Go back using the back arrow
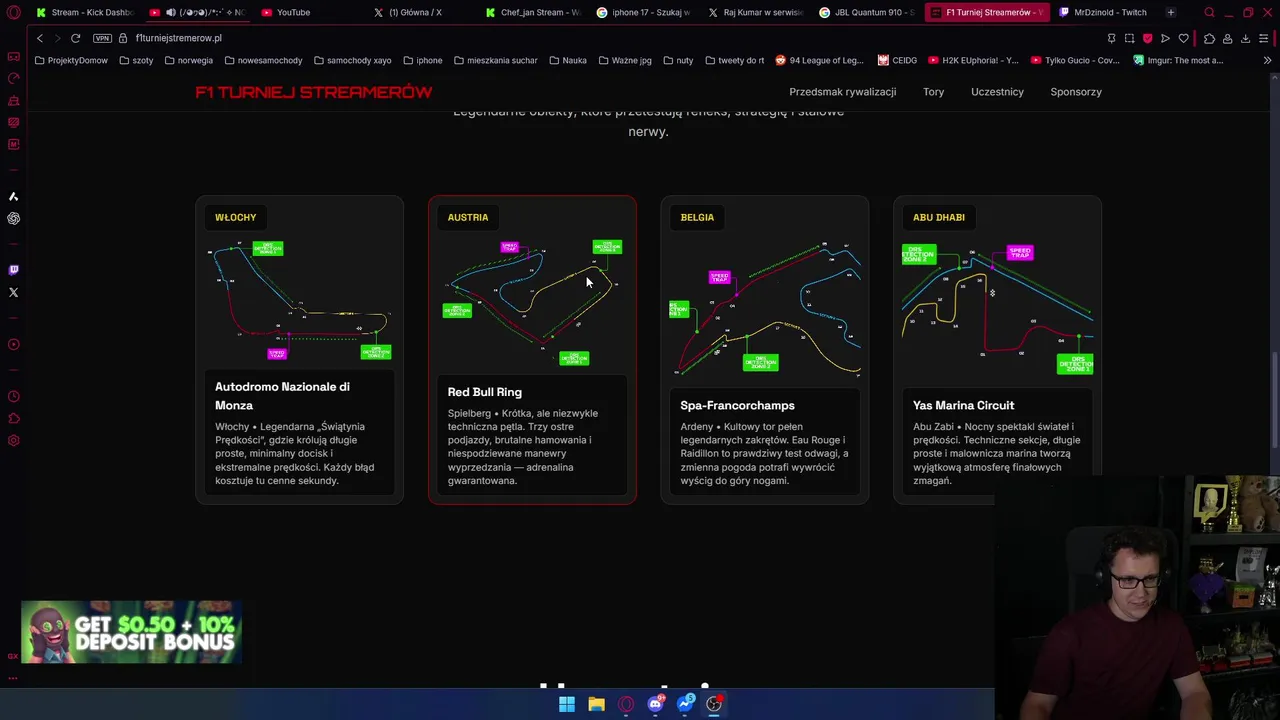The width and height of the screenshot is (1280, 720). click(40, 38)
